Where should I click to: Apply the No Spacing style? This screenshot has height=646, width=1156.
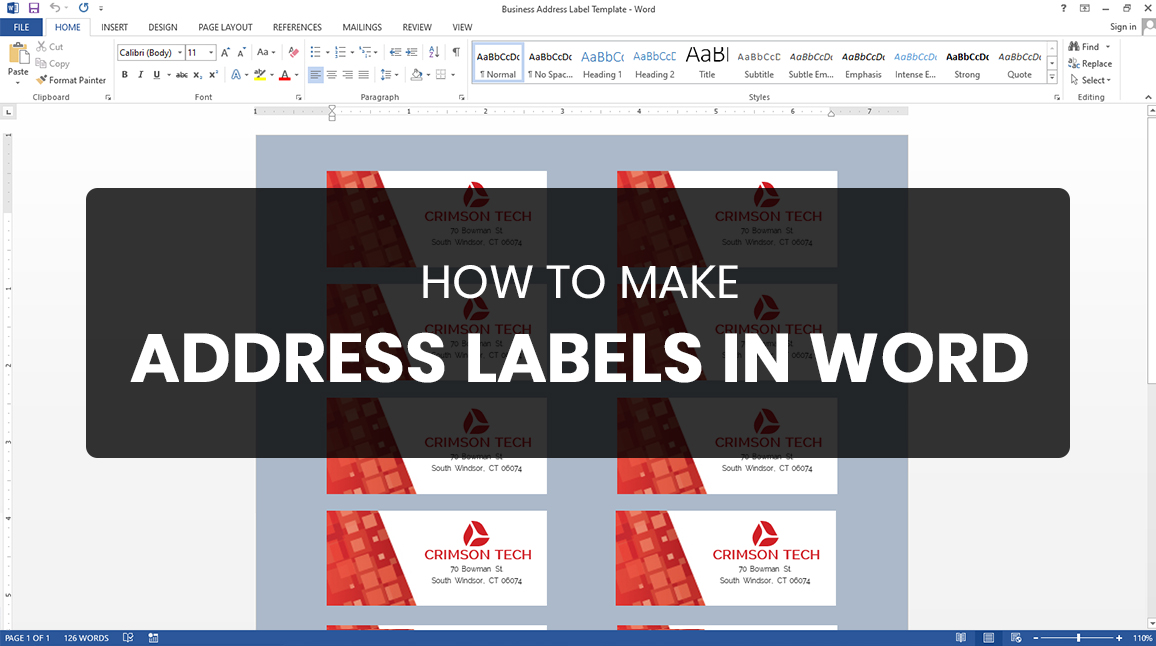point(550,63)
